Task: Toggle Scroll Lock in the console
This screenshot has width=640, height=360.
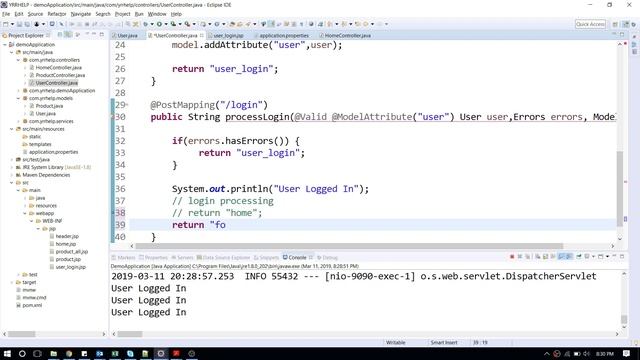Action: (545, 257)
